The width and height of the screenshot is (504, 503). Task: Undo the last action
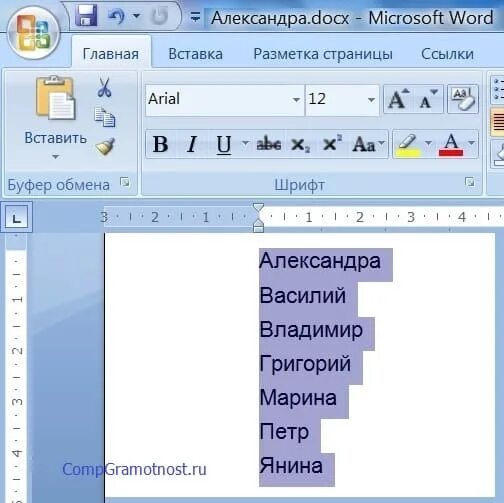[117, 16]
